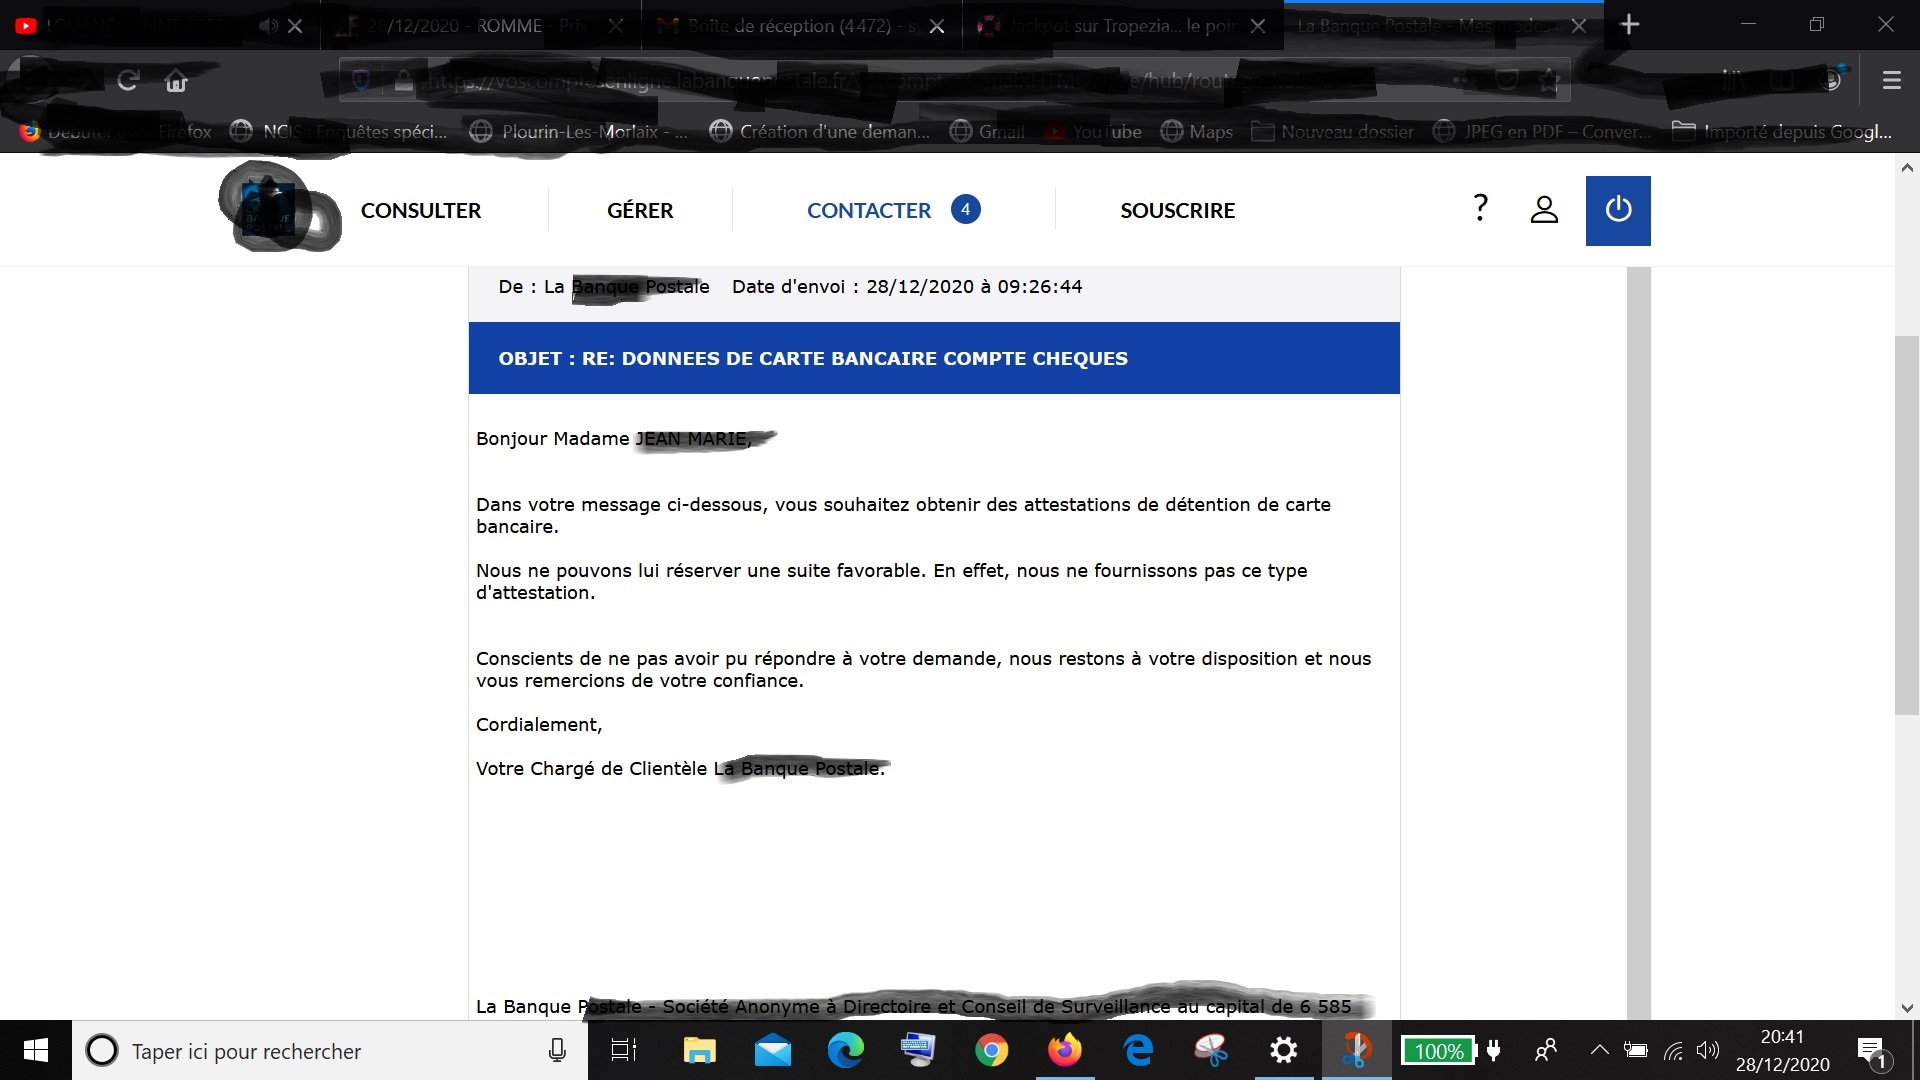Click the browser vertical scrollbar thumb
The width and height of the screenshot is (1920, 1080).
(1907, 525)
